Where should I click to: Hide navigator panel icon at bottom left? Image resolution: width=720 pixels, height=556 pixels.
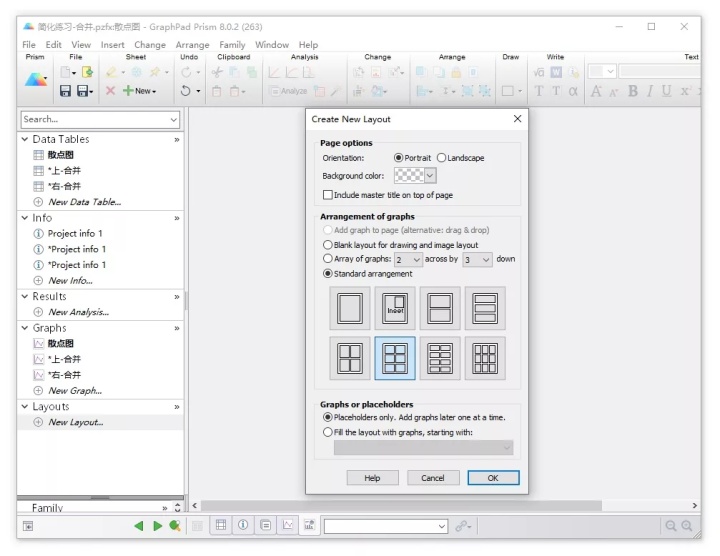(28, 526)
